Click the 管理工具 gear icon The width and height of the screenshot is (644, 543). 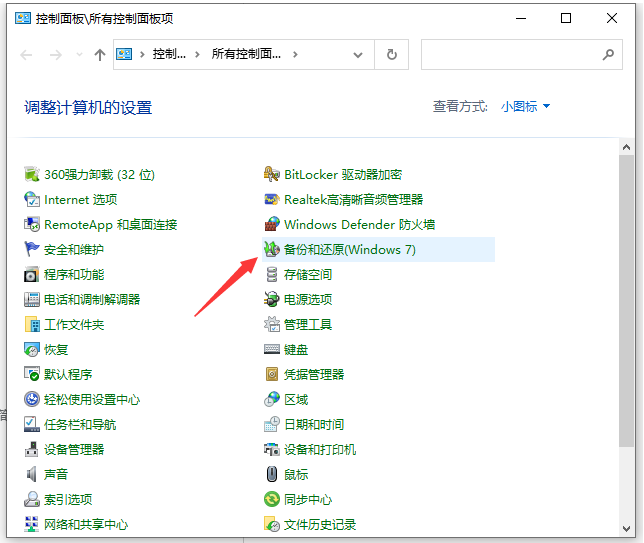tap(271, 324)
